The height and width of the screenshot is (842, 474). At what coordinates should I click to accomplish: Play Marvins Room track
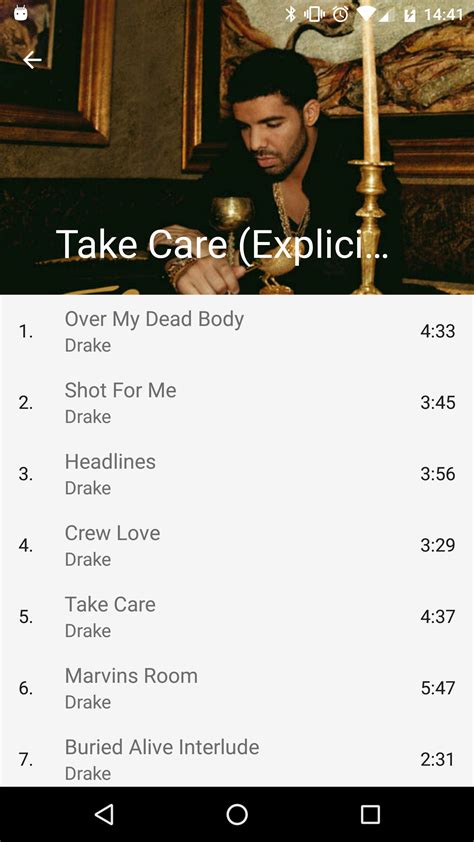coord(237,688)
